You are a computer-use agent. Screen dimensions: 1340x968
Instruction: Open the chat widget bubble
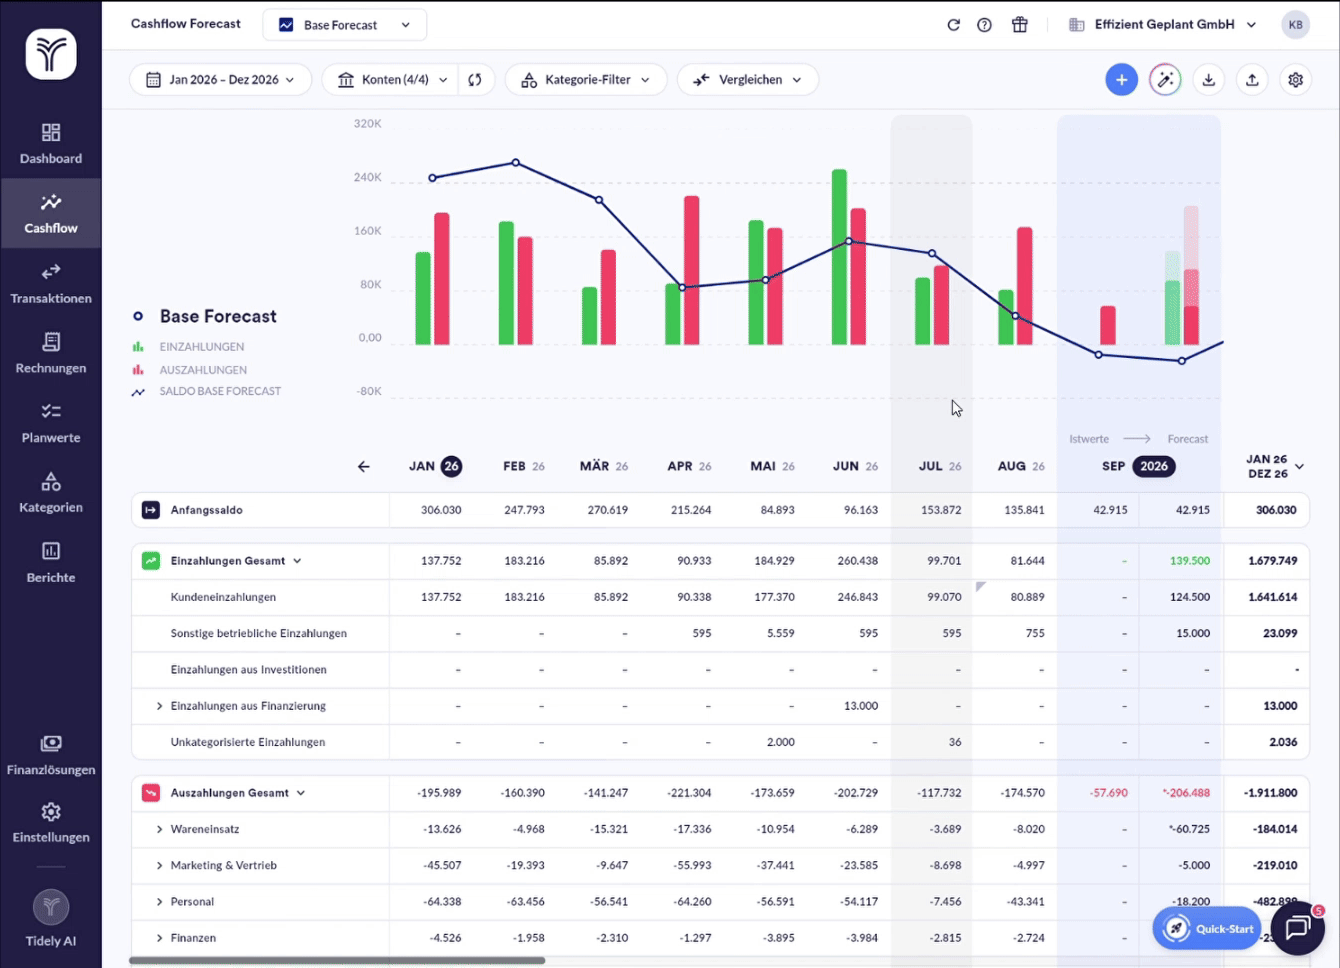click(1298, 927)
